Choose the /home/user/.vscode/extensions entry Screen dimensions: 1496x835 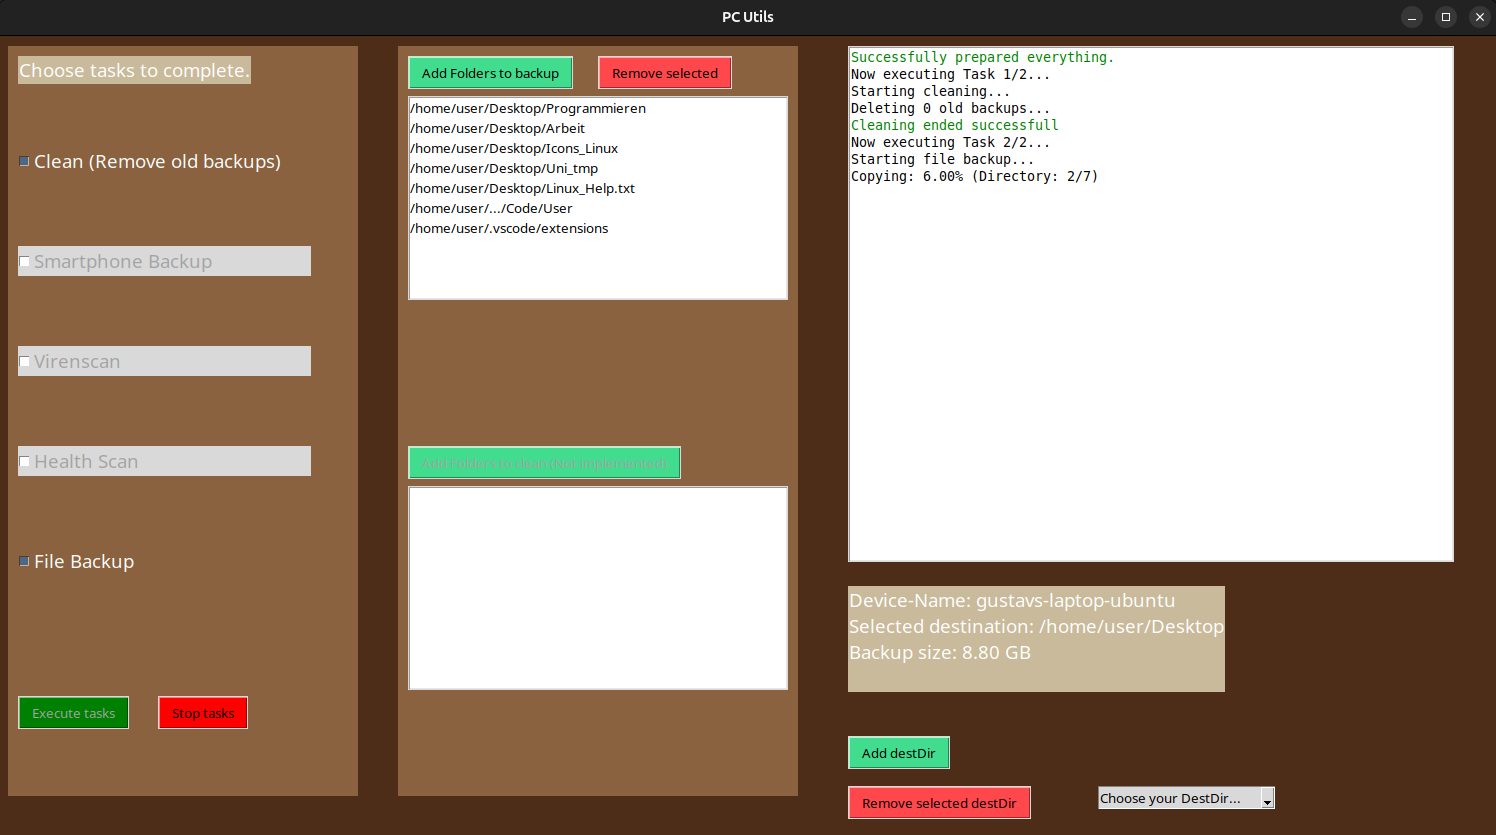[x=509, y=229]
